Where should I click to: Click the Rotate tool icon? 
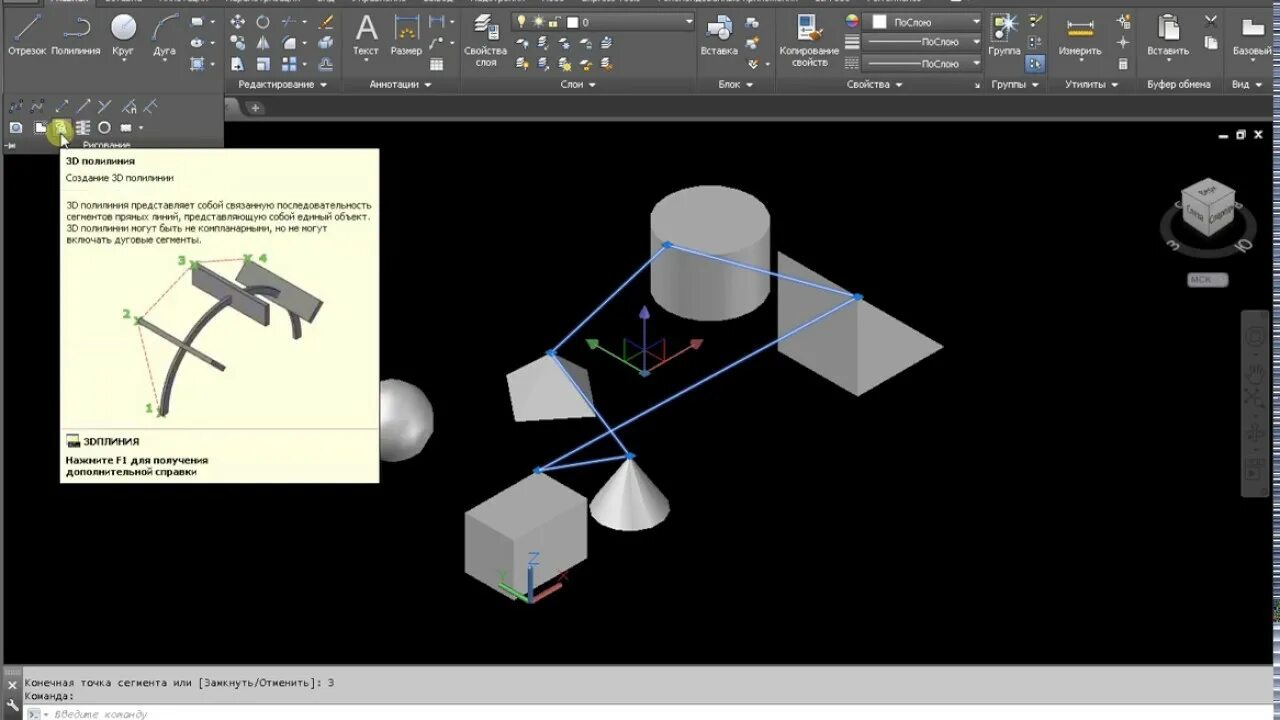pos(262,22)
